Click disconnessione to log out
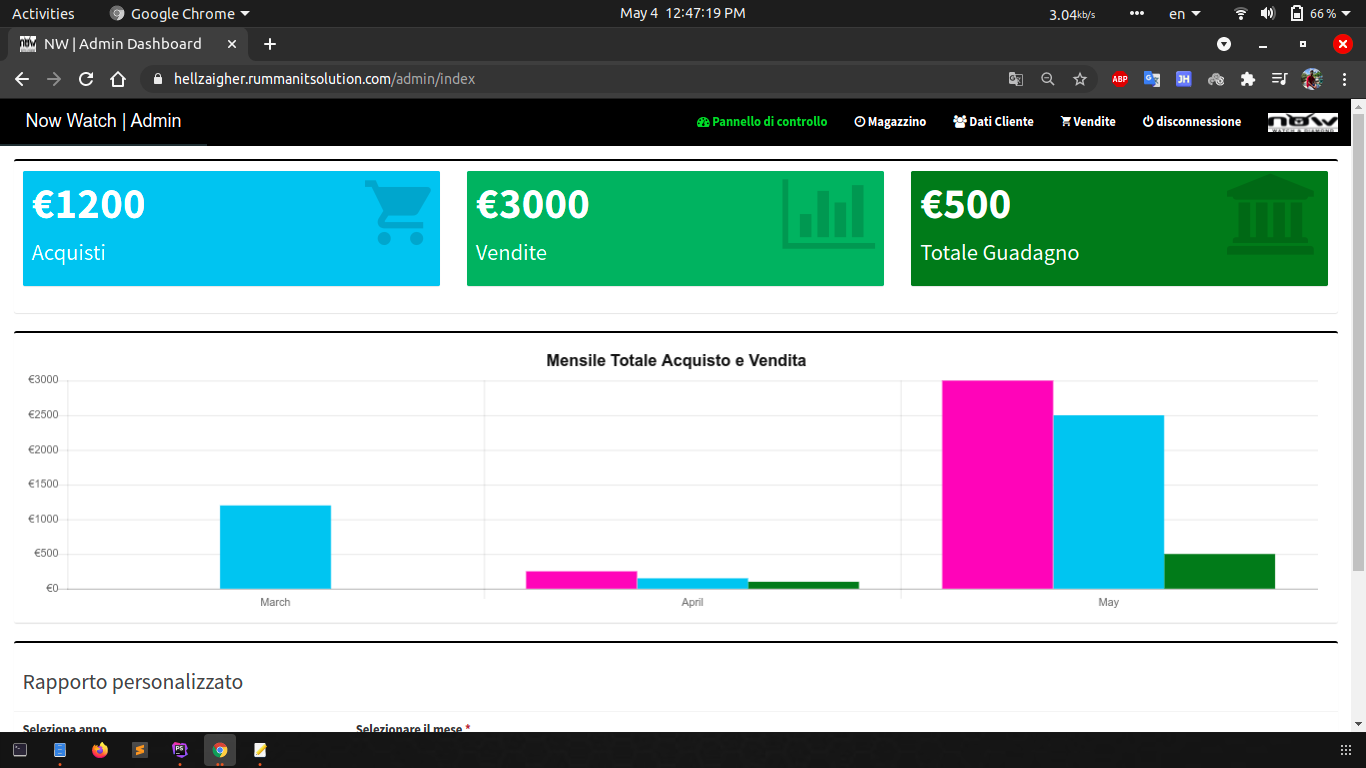The image size is (1366, 768). (x=1191, y=122)
